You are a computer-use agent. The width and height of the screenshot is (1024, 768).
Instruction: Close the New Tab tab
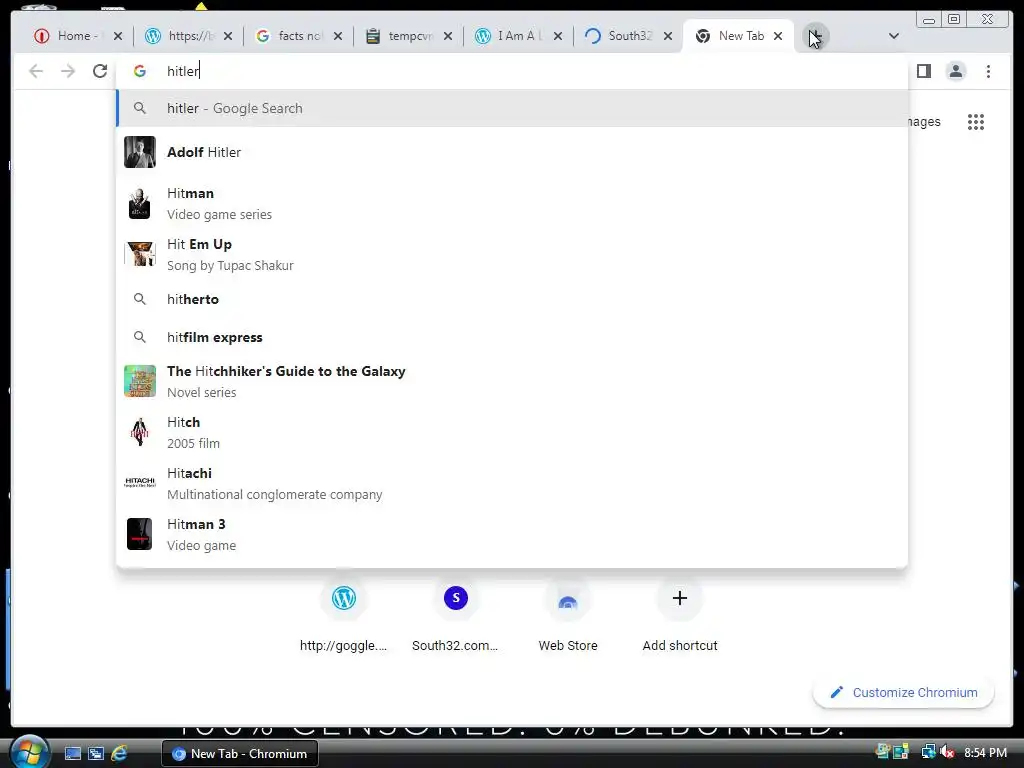(x=778, y=37)
